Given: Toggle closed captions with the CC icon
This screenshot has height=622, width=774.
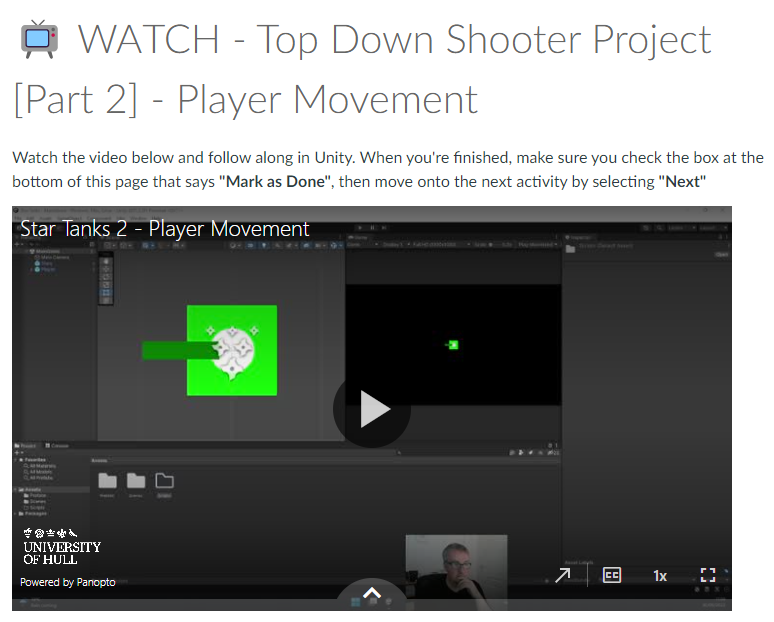Looking at the screenshot, I should pos(611,575).
